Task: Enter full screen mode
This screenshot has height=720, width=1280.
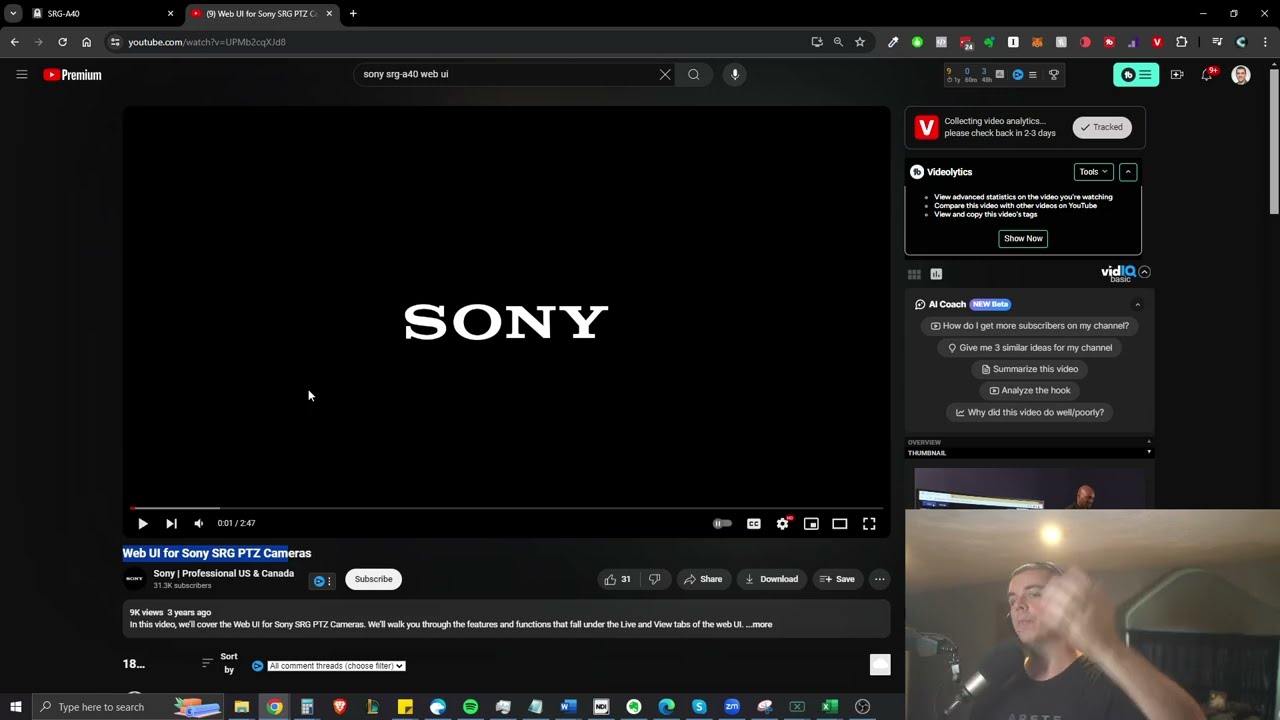Action: (869, 523)
